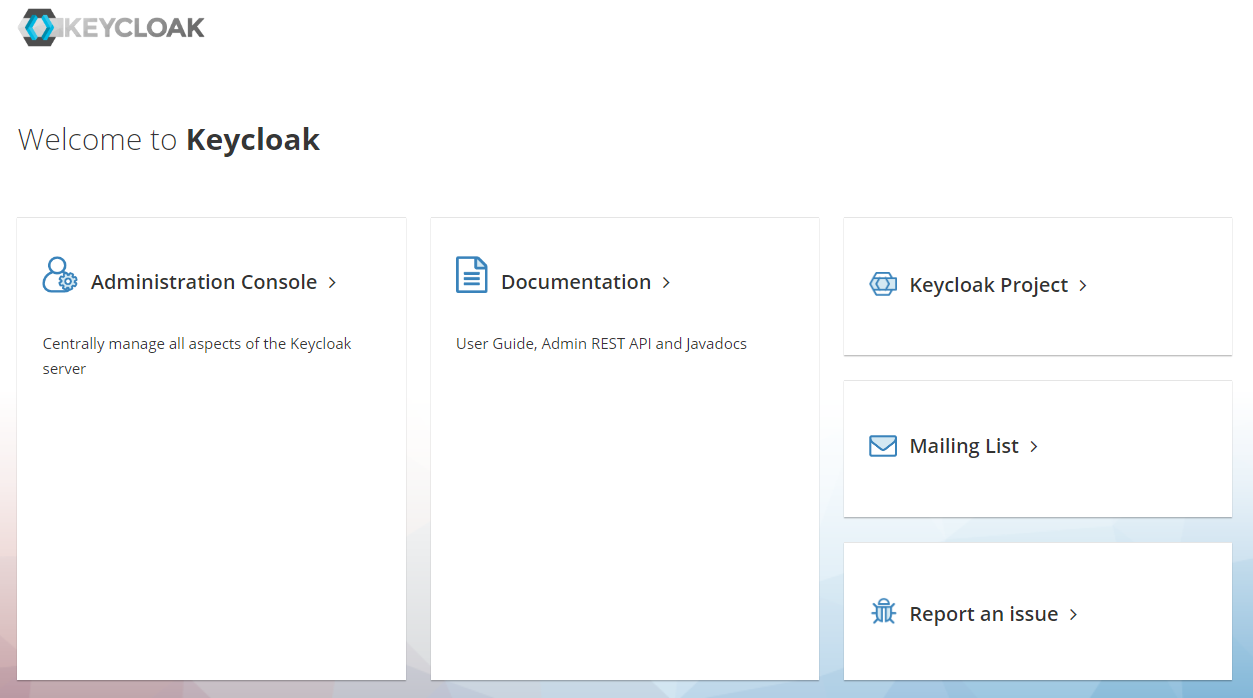Click the Documentation card
The height and width of the screenshot is (698, 1253).
click(x=624, y=450)
